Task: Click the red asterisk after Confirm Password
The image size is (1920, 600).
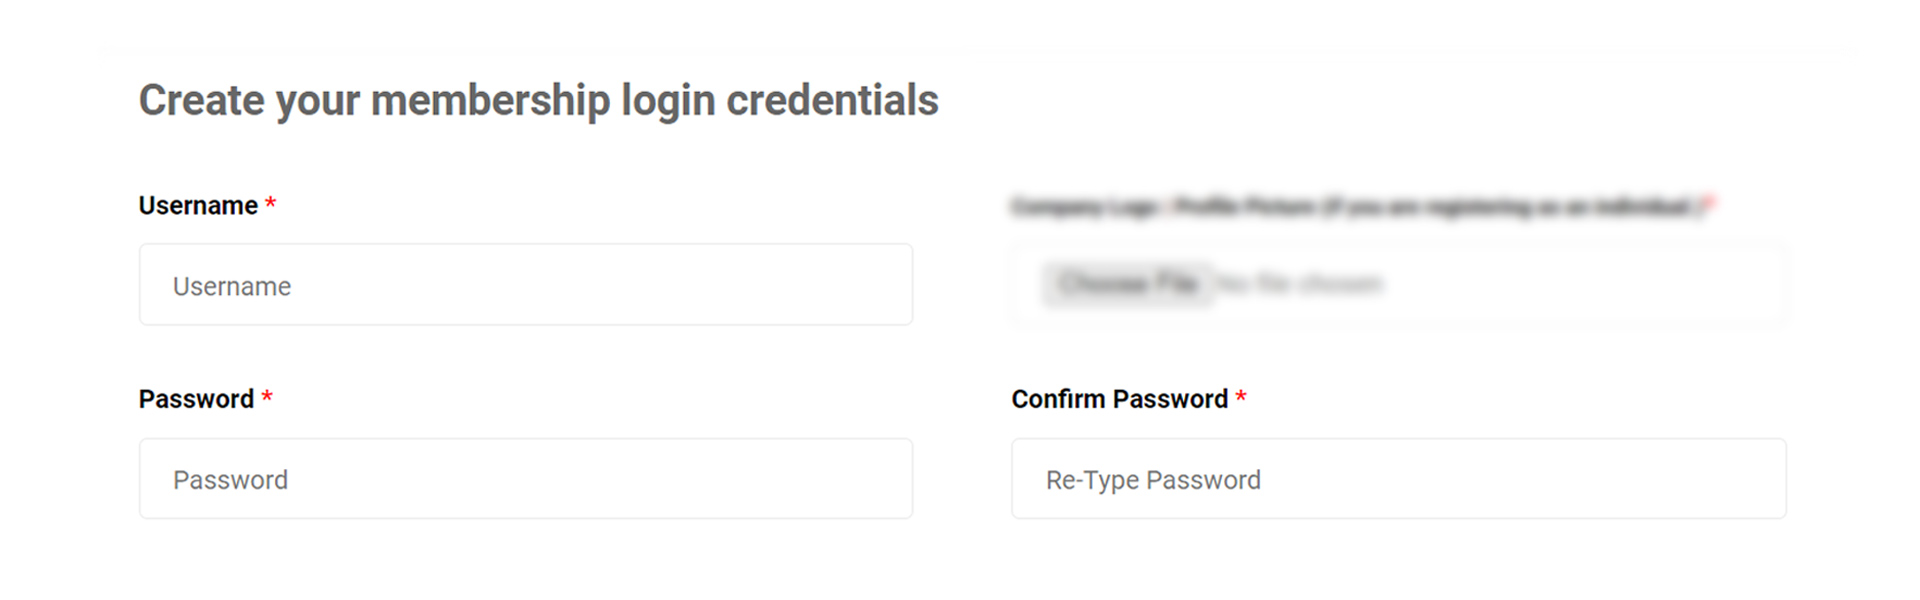Action: click(x=1241, y=397)
